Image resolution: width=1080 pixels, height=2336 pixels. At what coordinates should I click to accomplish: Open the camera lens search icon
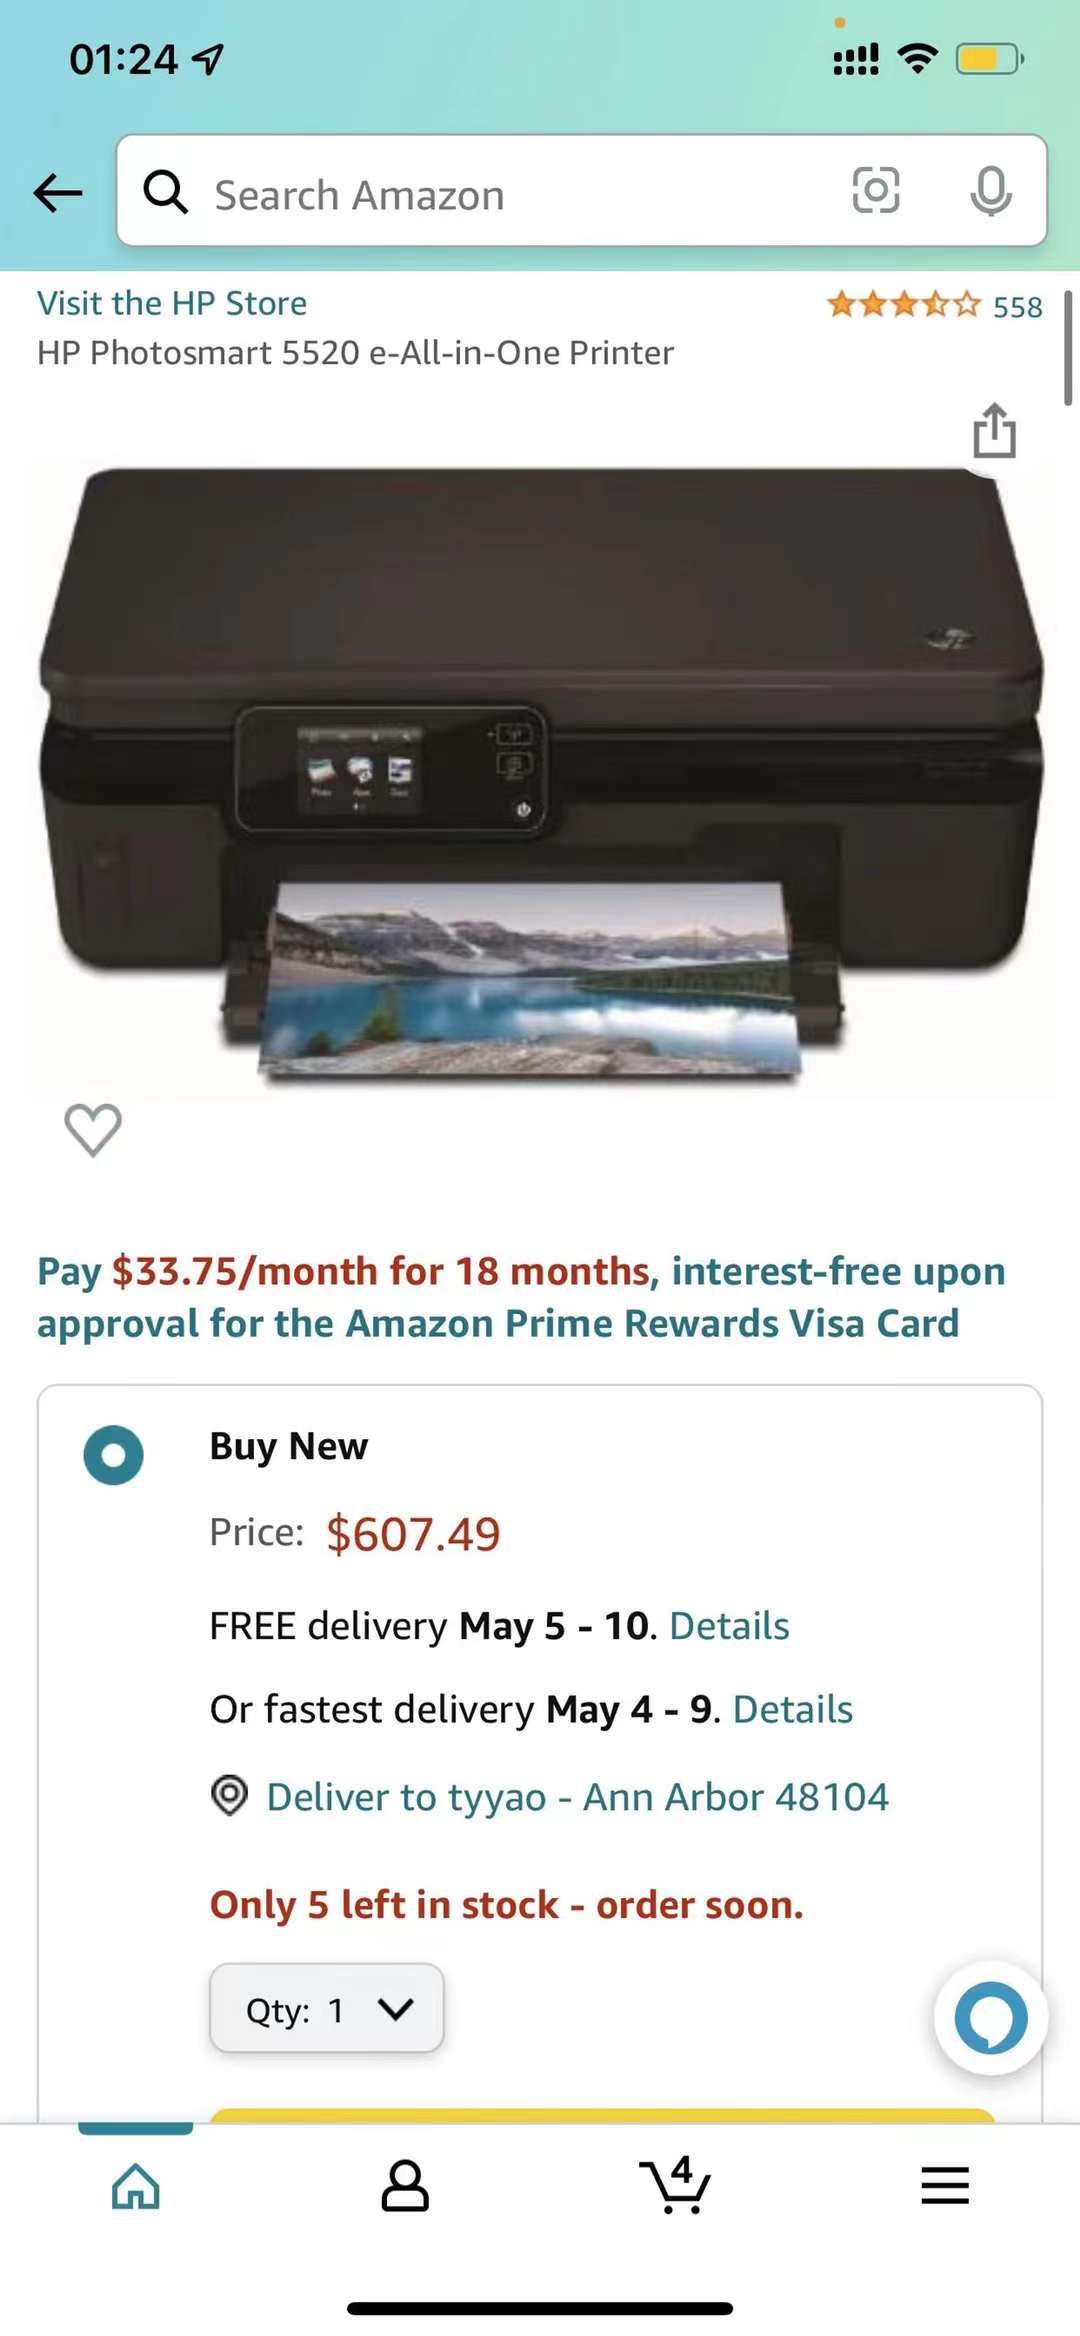pos(875,190)
